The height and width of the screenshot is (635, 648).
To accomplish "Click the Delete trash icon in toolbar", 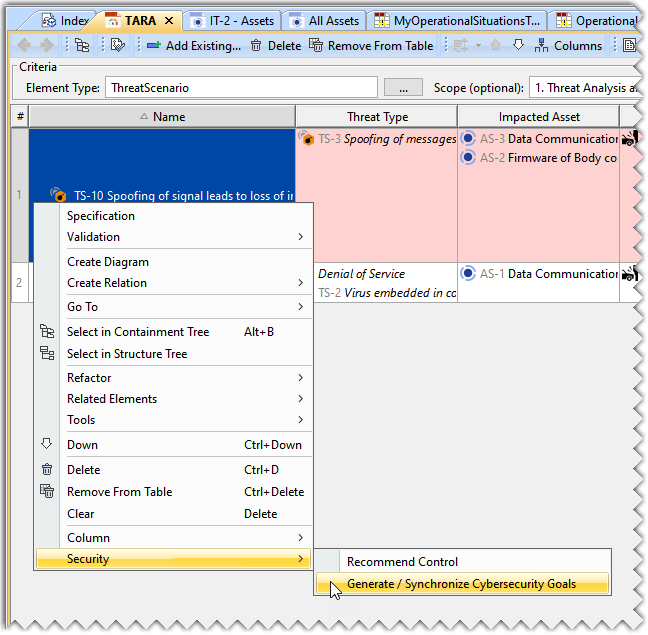I will (x=257, y=45).
